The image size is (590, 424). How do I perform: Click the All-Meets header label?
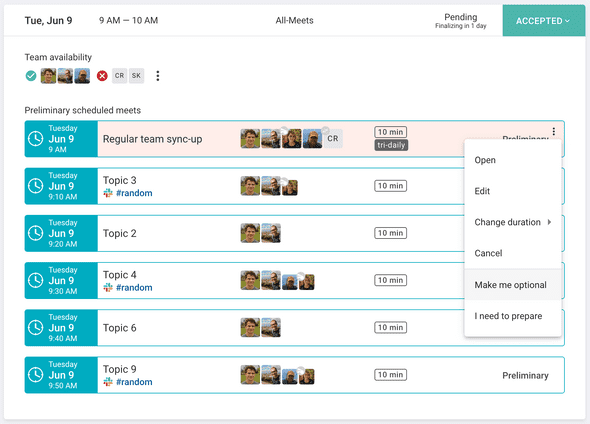pos(294,20)
